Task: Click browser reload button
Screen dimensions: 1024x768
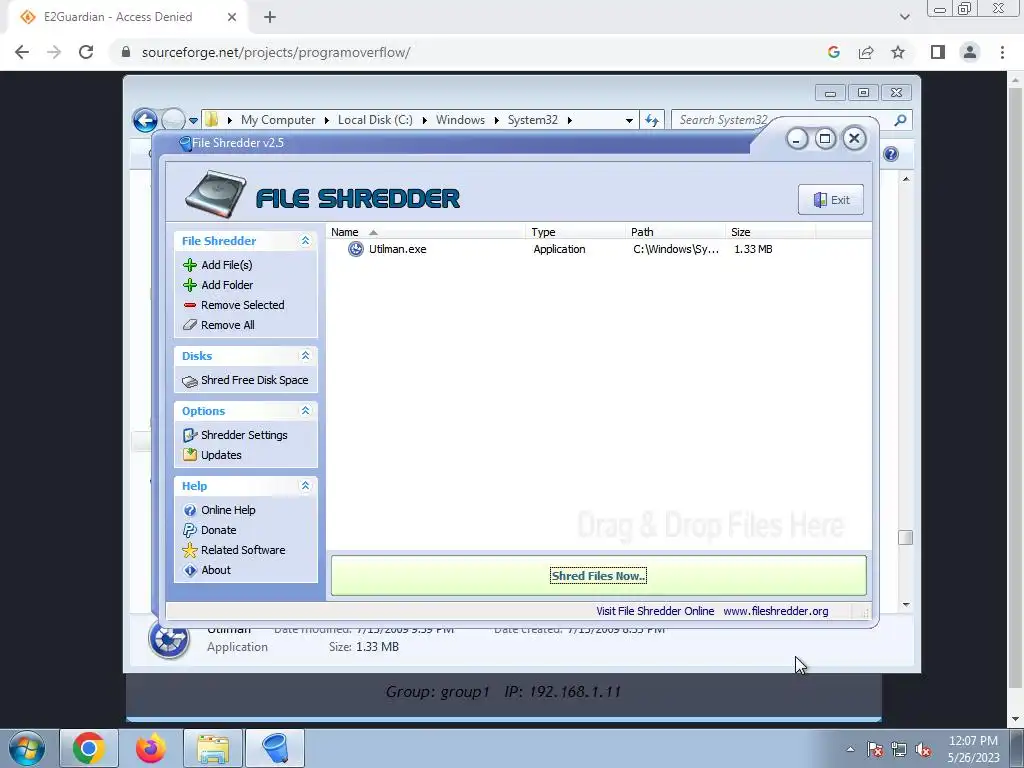Action: click(86, 52)
